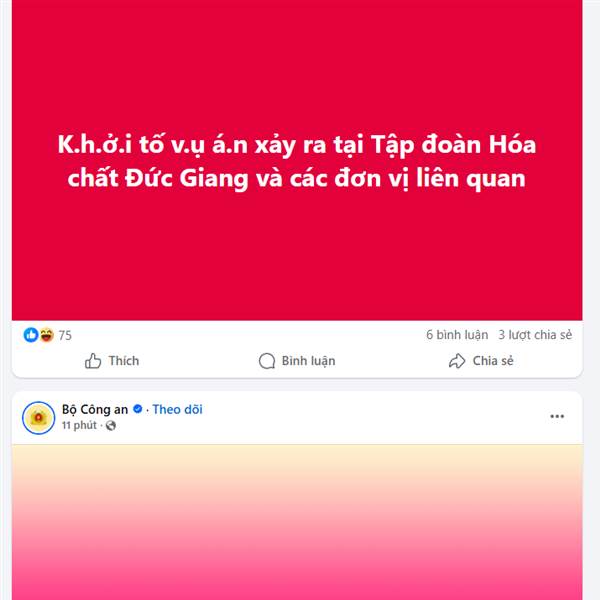Click the blue Like reaction icon

[x=31, y=335]
